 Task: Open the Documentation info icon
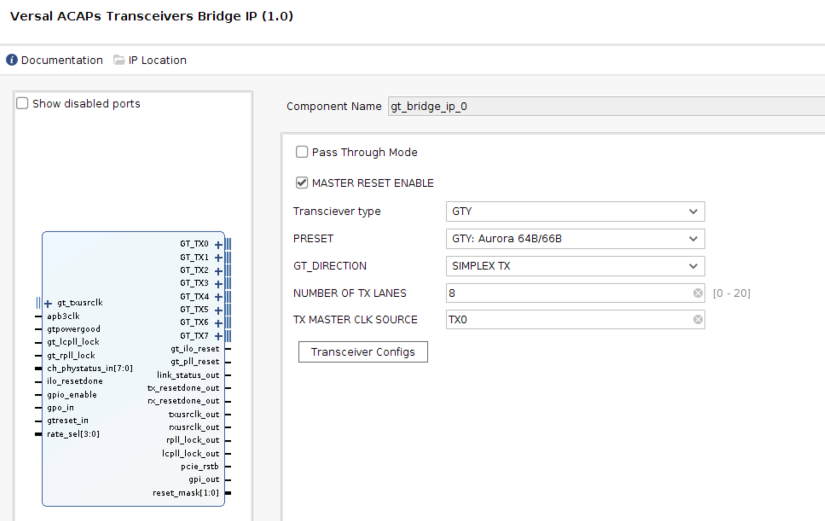(x=12, y=60)
